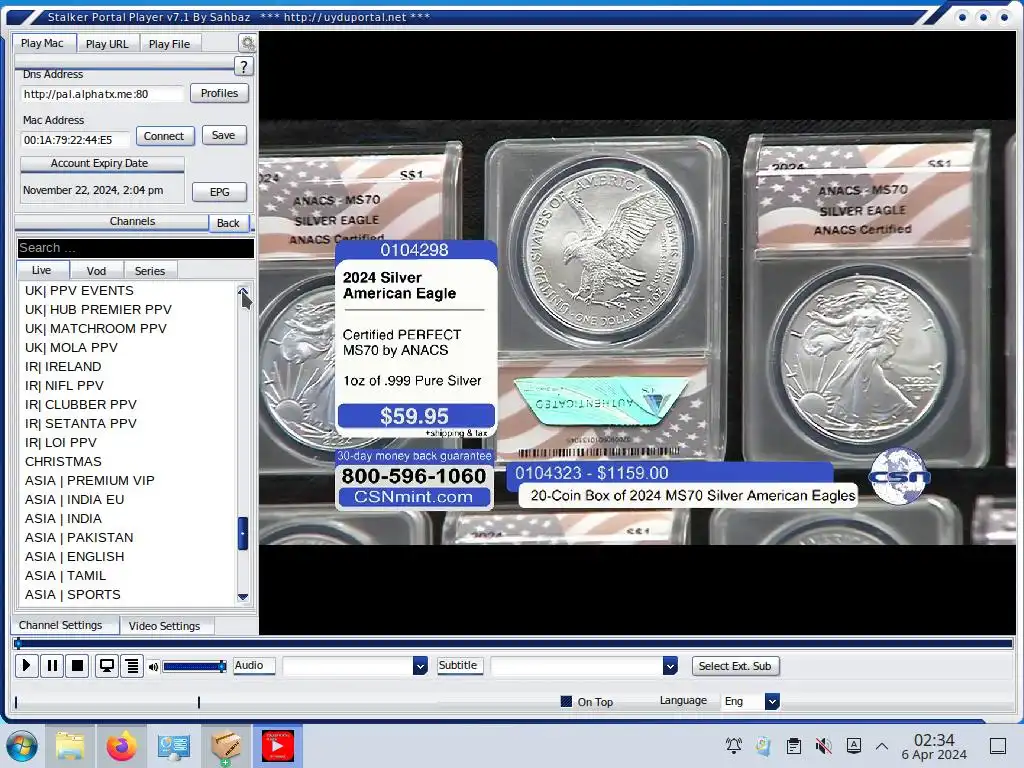Select the Vod tab
This screenshot has height=768, width=1024.
click(96, 270)
